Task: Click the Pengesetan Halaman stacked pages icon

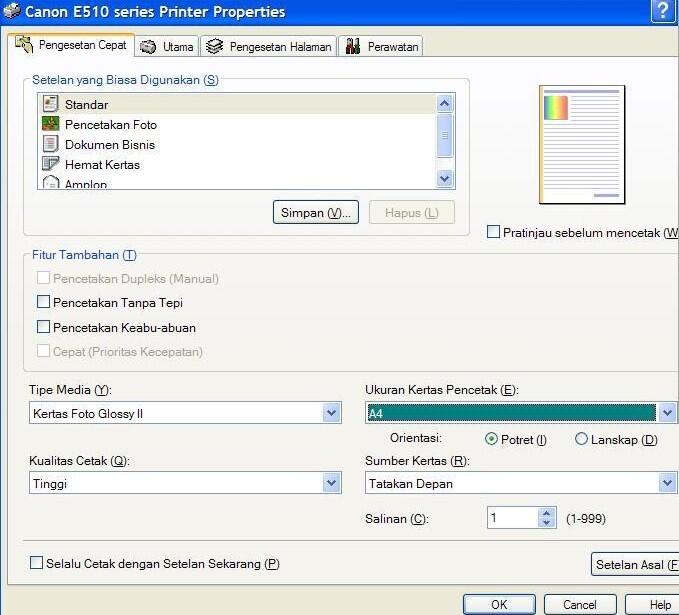Action: 214,46
